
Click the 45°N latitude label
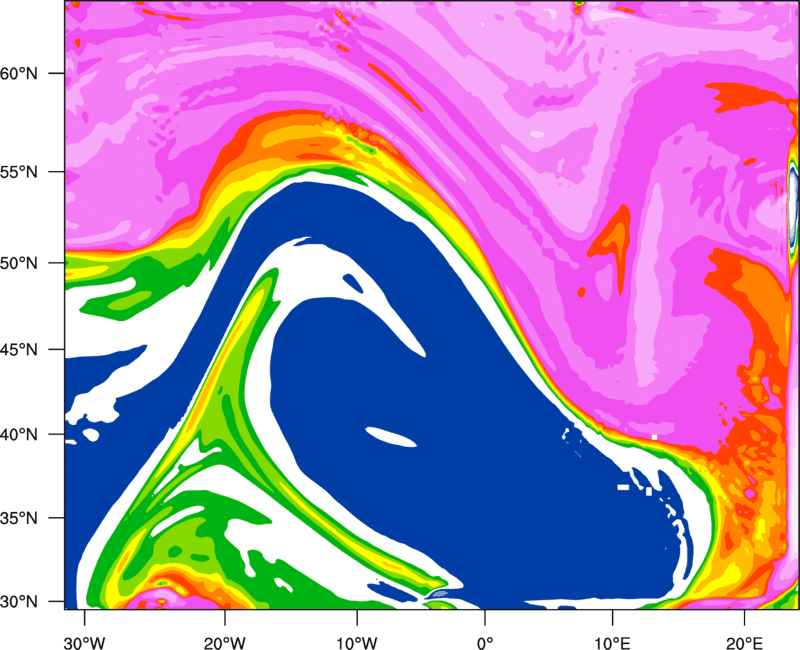pyautogui.click(x=19, y=350)
